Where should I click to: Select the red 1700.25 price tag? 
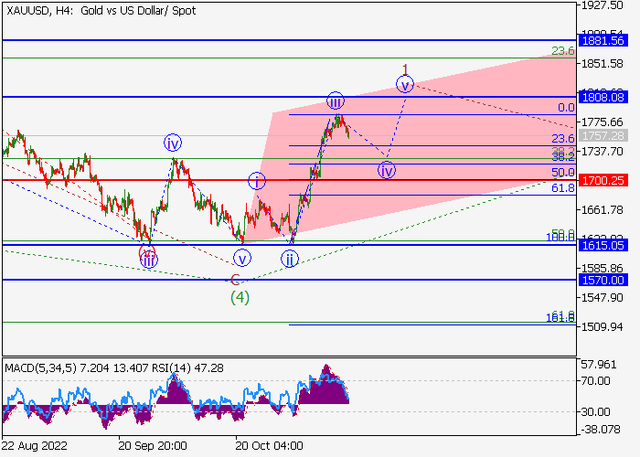click(603, 180)
